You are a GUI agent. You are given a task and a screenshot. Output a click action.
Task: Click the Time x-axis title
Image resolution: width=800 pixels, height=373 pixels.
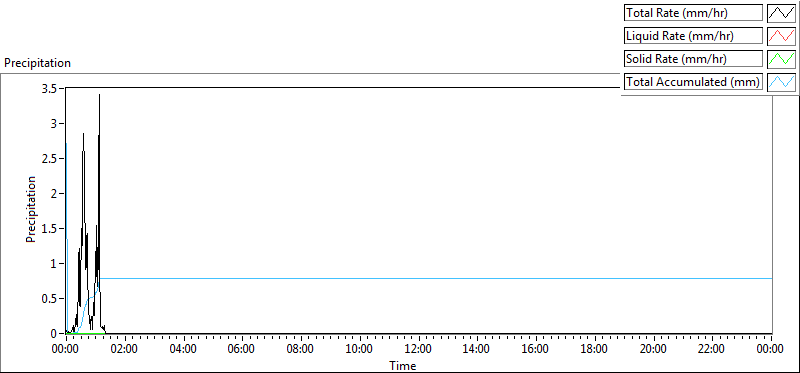[403, 366]
